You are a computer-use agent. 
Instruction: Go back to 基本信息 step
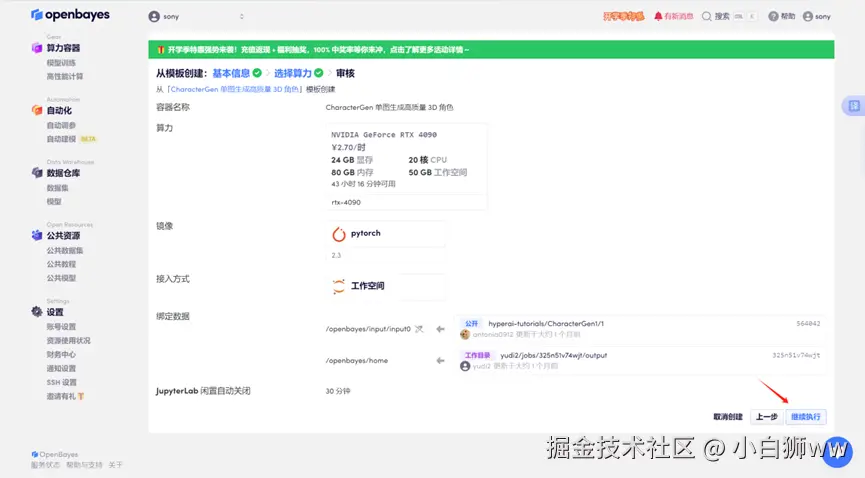[231, 73]
